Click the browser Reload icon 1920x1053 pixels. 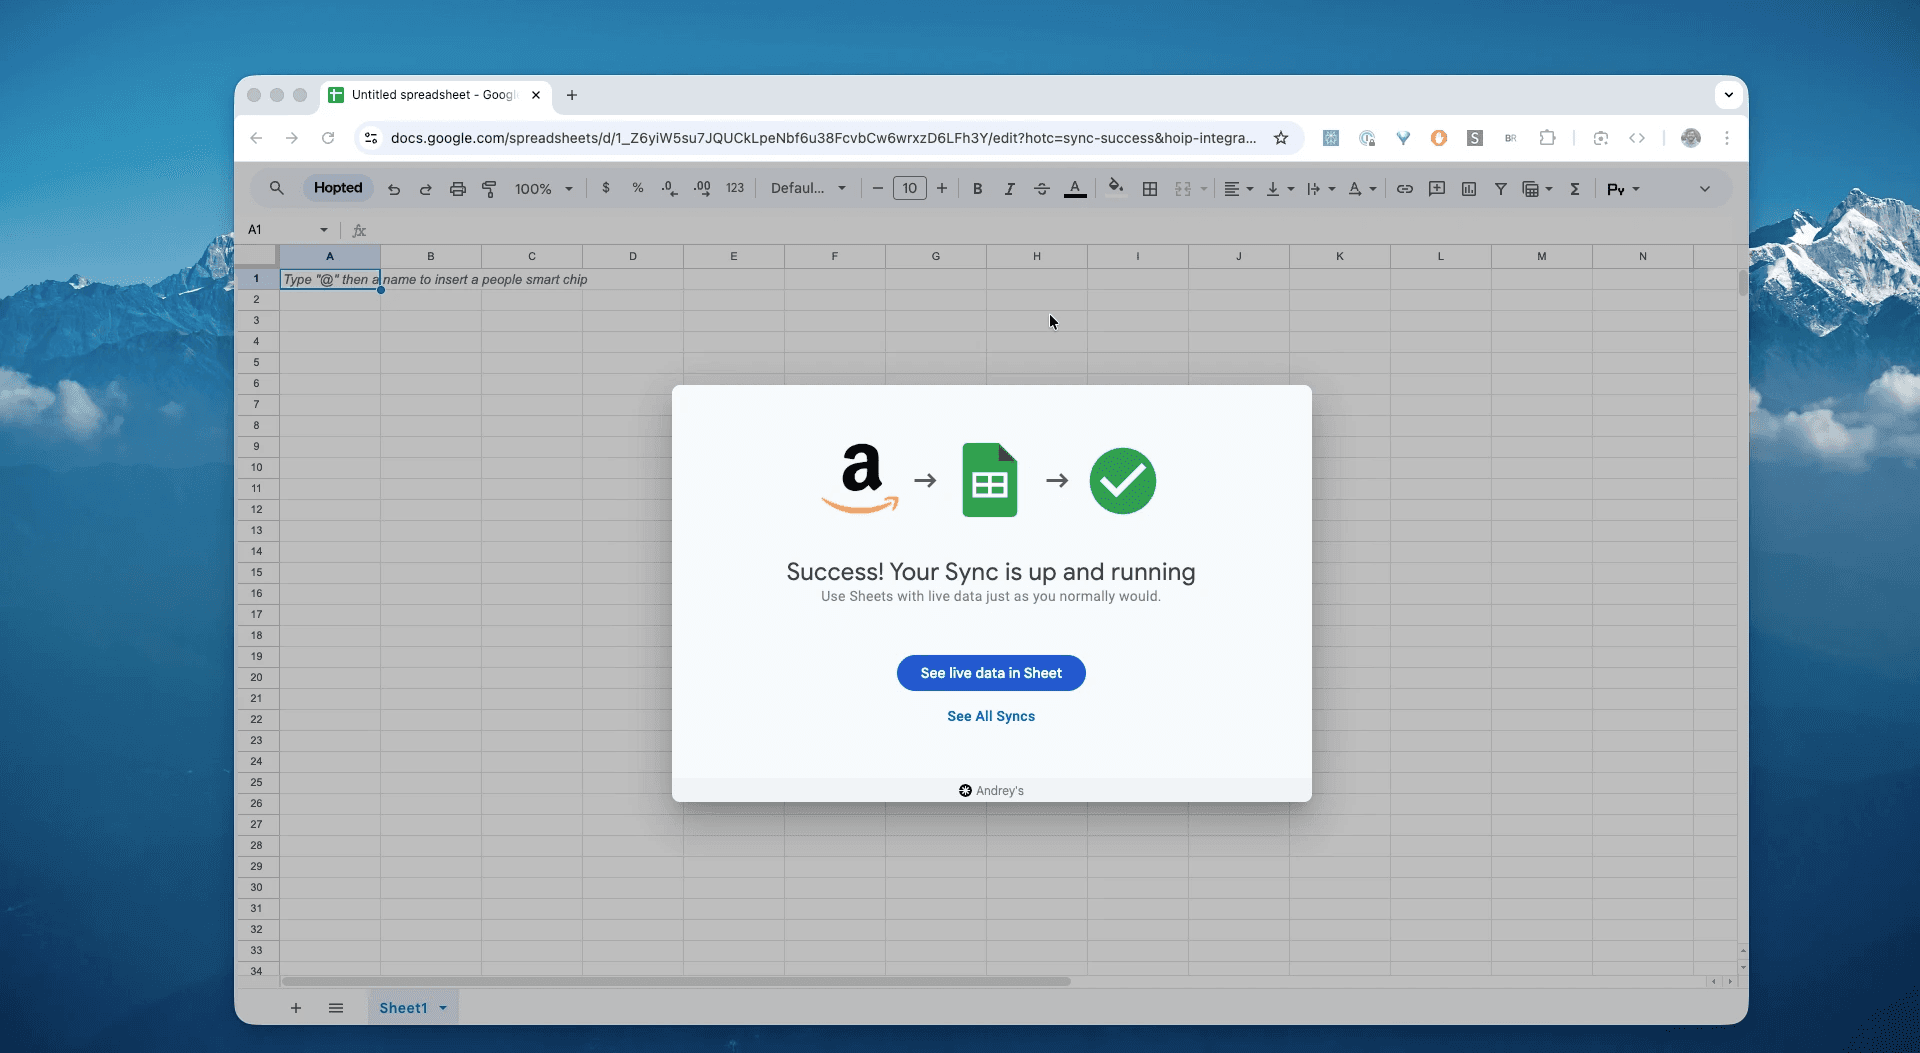[x=328, y=138]
